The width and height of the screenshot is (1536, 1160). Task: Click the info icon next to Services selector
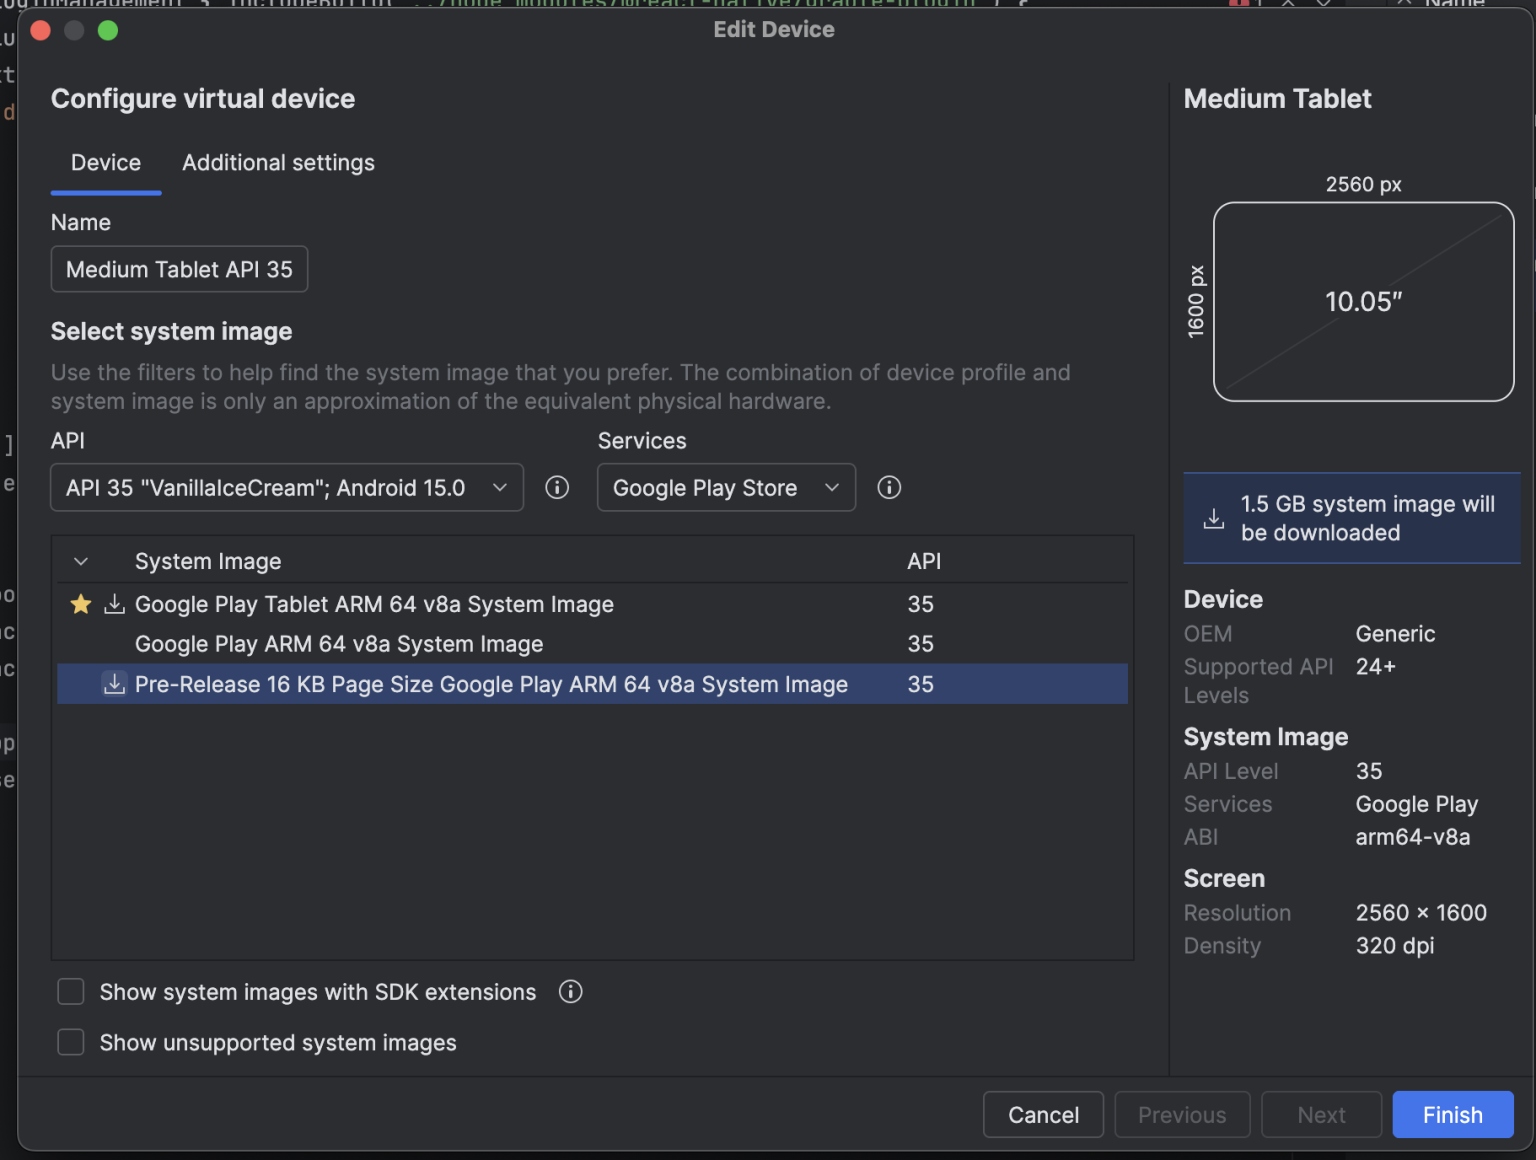889,487
